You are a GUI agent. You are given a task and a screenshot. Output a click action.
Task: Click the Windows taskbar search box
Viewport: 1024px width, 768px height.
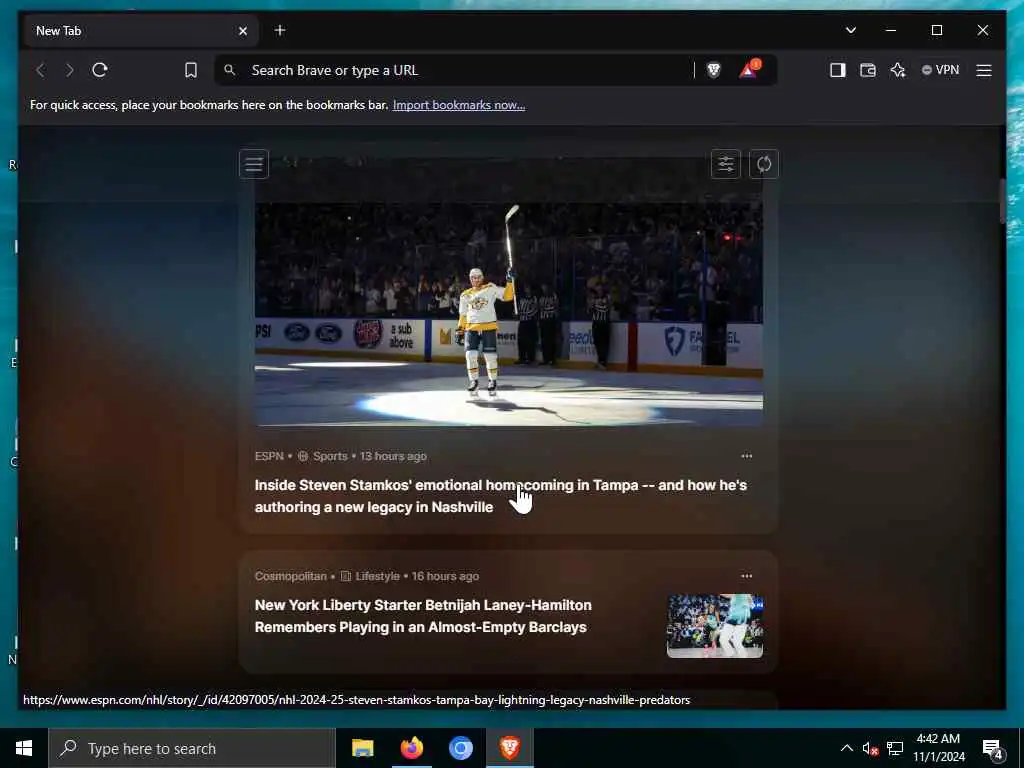192,748
